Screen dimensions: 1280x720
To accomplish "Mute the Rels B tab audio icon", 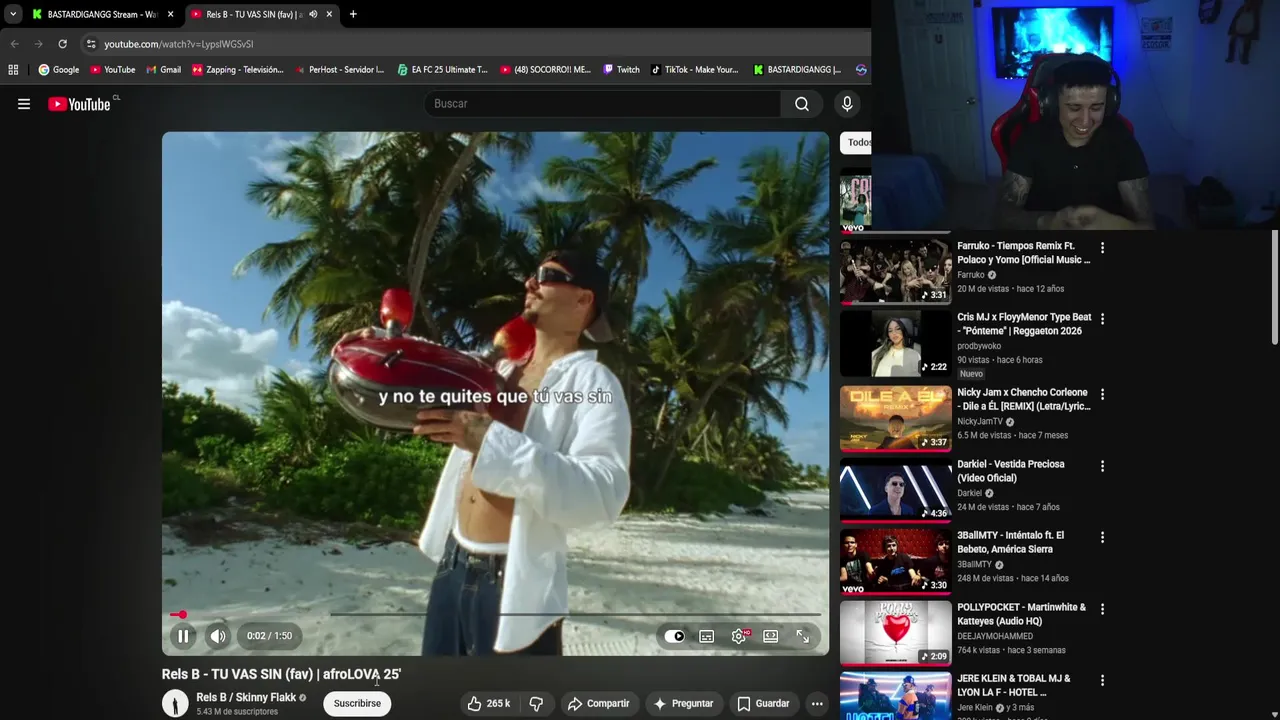I will 313,14.
